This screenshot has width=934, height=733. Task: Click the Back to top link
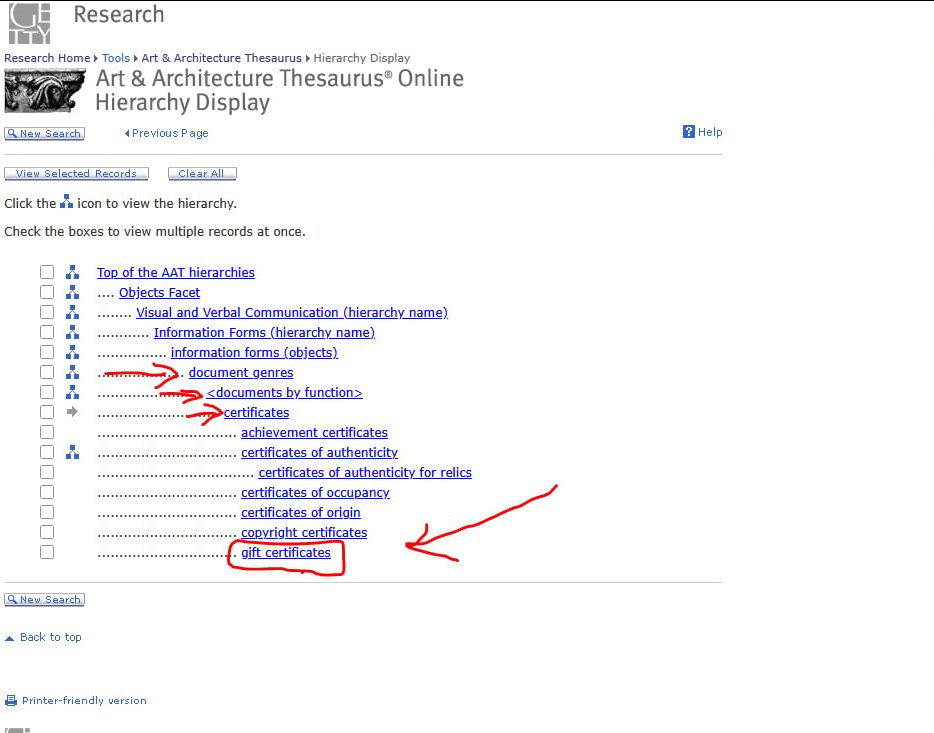coord(51,637)
